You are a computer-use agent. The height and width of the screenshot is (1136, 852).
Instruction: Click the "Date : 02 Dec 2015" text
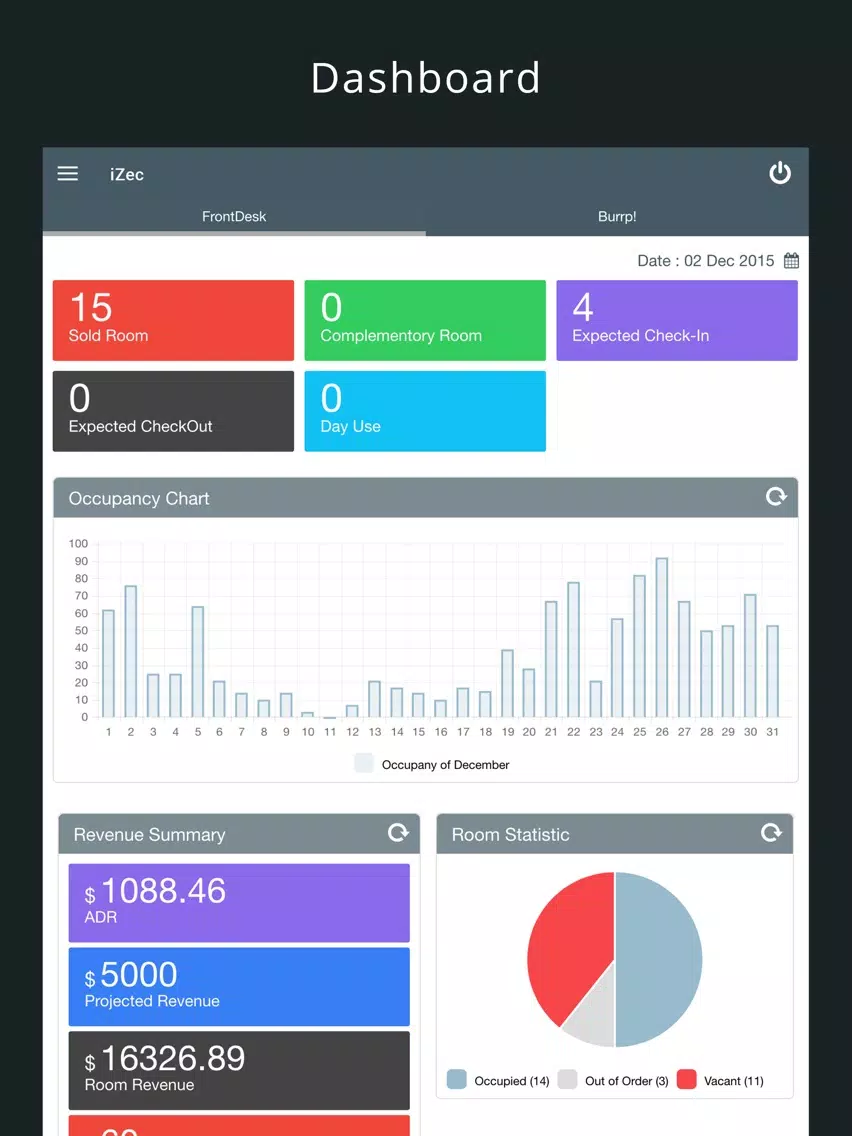click(706, 261)
